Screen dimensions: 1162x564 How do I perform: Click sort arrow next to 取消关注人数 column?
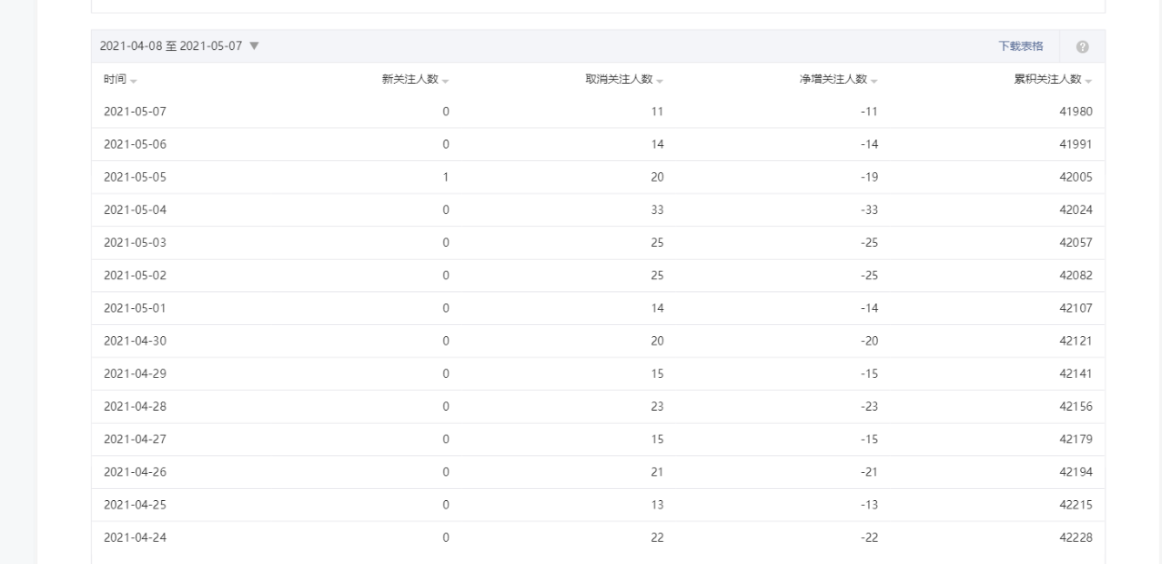tap(660, 81)
